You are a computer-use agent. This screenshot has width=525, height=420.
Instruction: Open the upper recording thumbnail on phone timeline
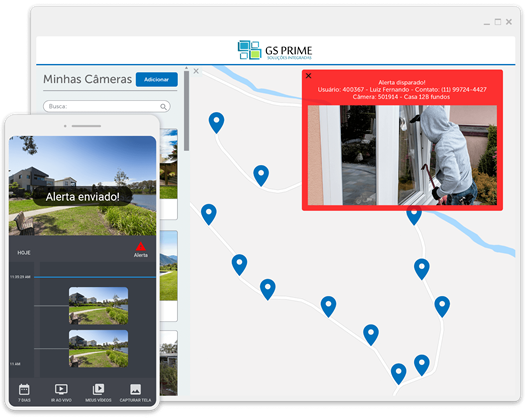tap(98, 305)
